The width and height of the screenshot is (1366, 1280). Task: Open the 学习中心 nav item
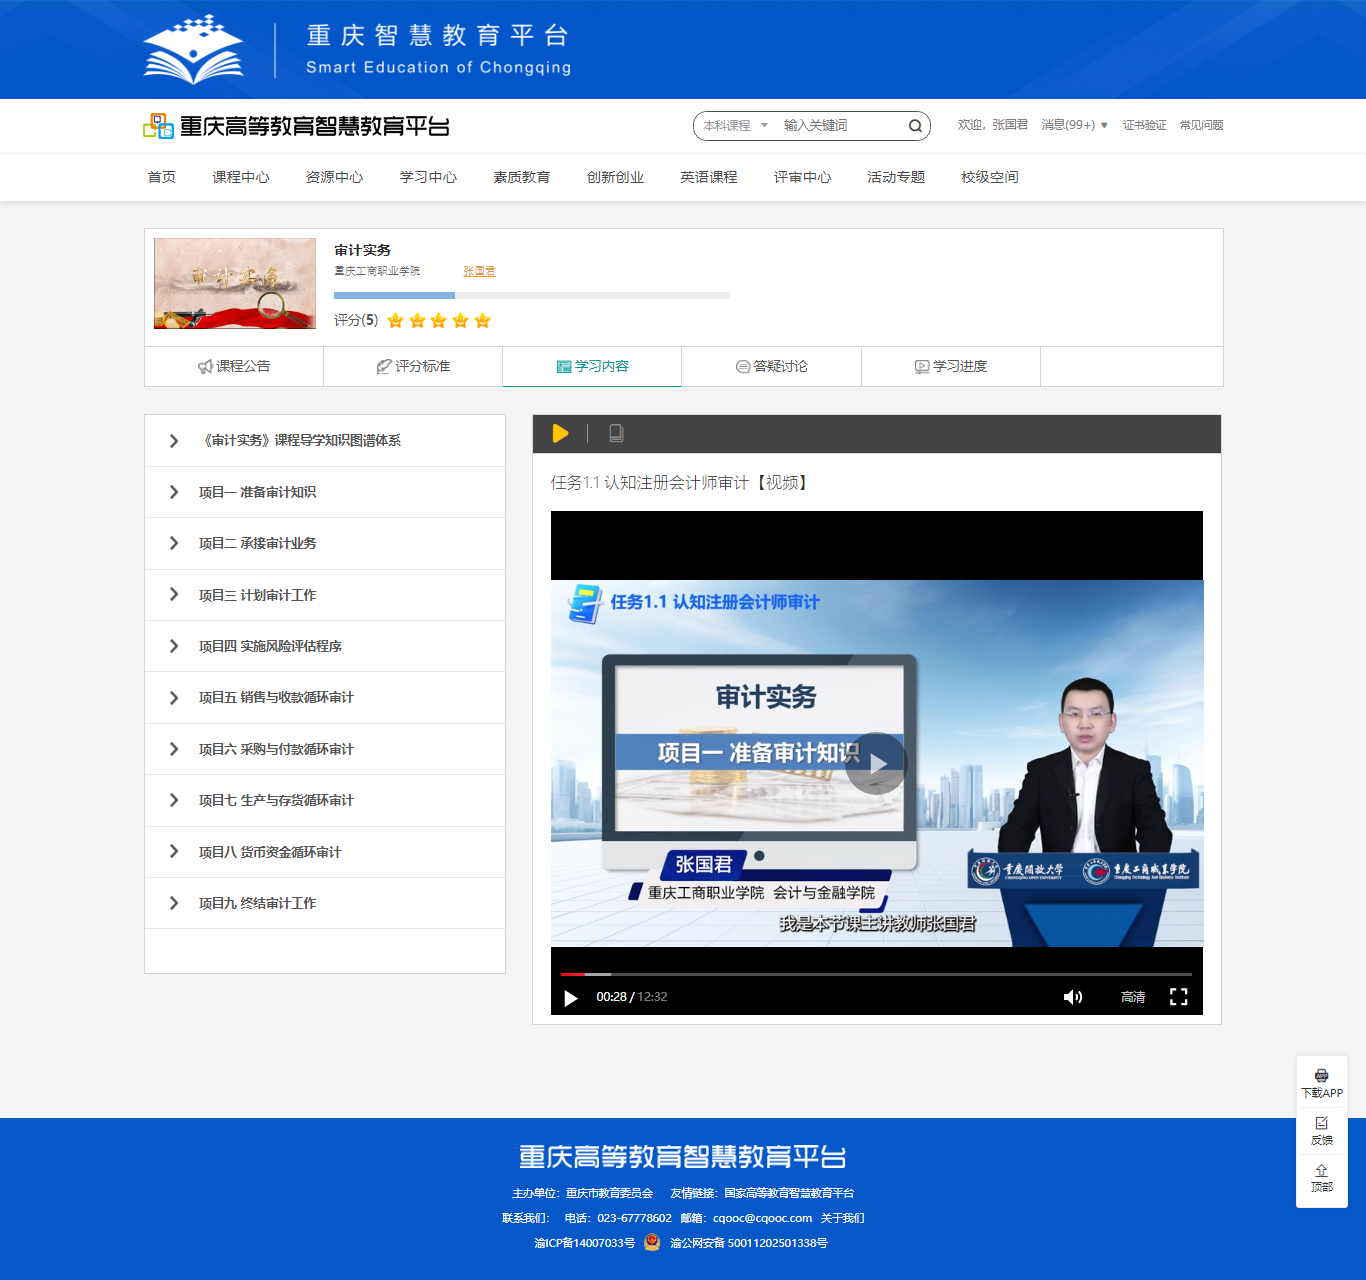(x=428, y=177)
